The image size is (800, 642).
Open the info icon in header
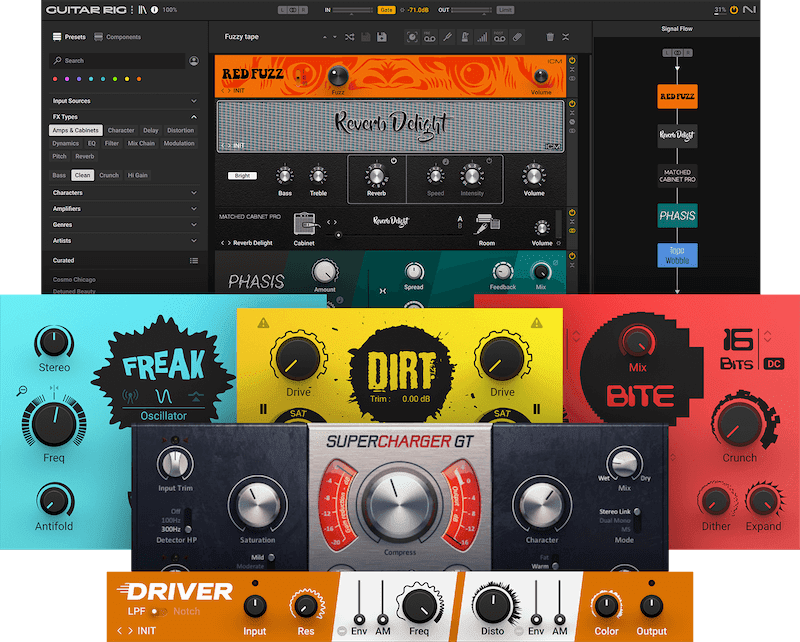154,10
